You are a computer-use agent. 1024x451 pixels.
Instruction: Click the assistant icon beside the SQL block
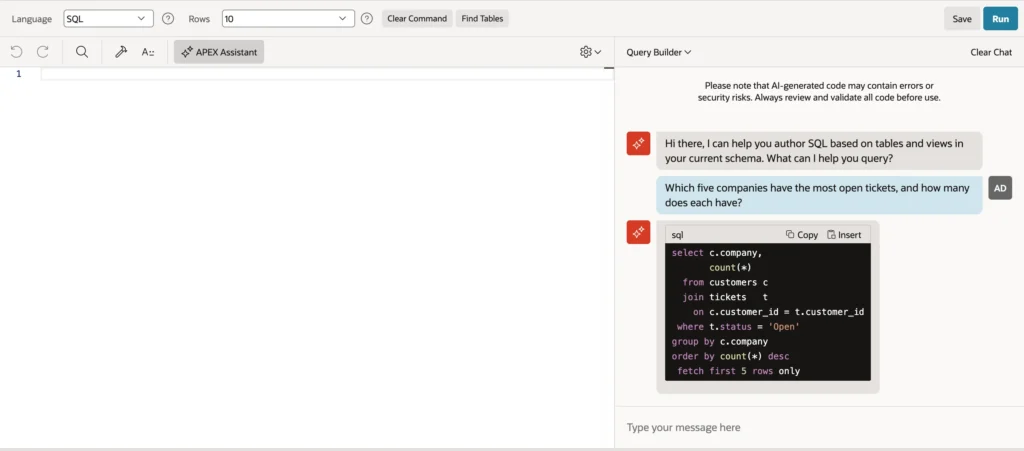(x=638, y=232)
